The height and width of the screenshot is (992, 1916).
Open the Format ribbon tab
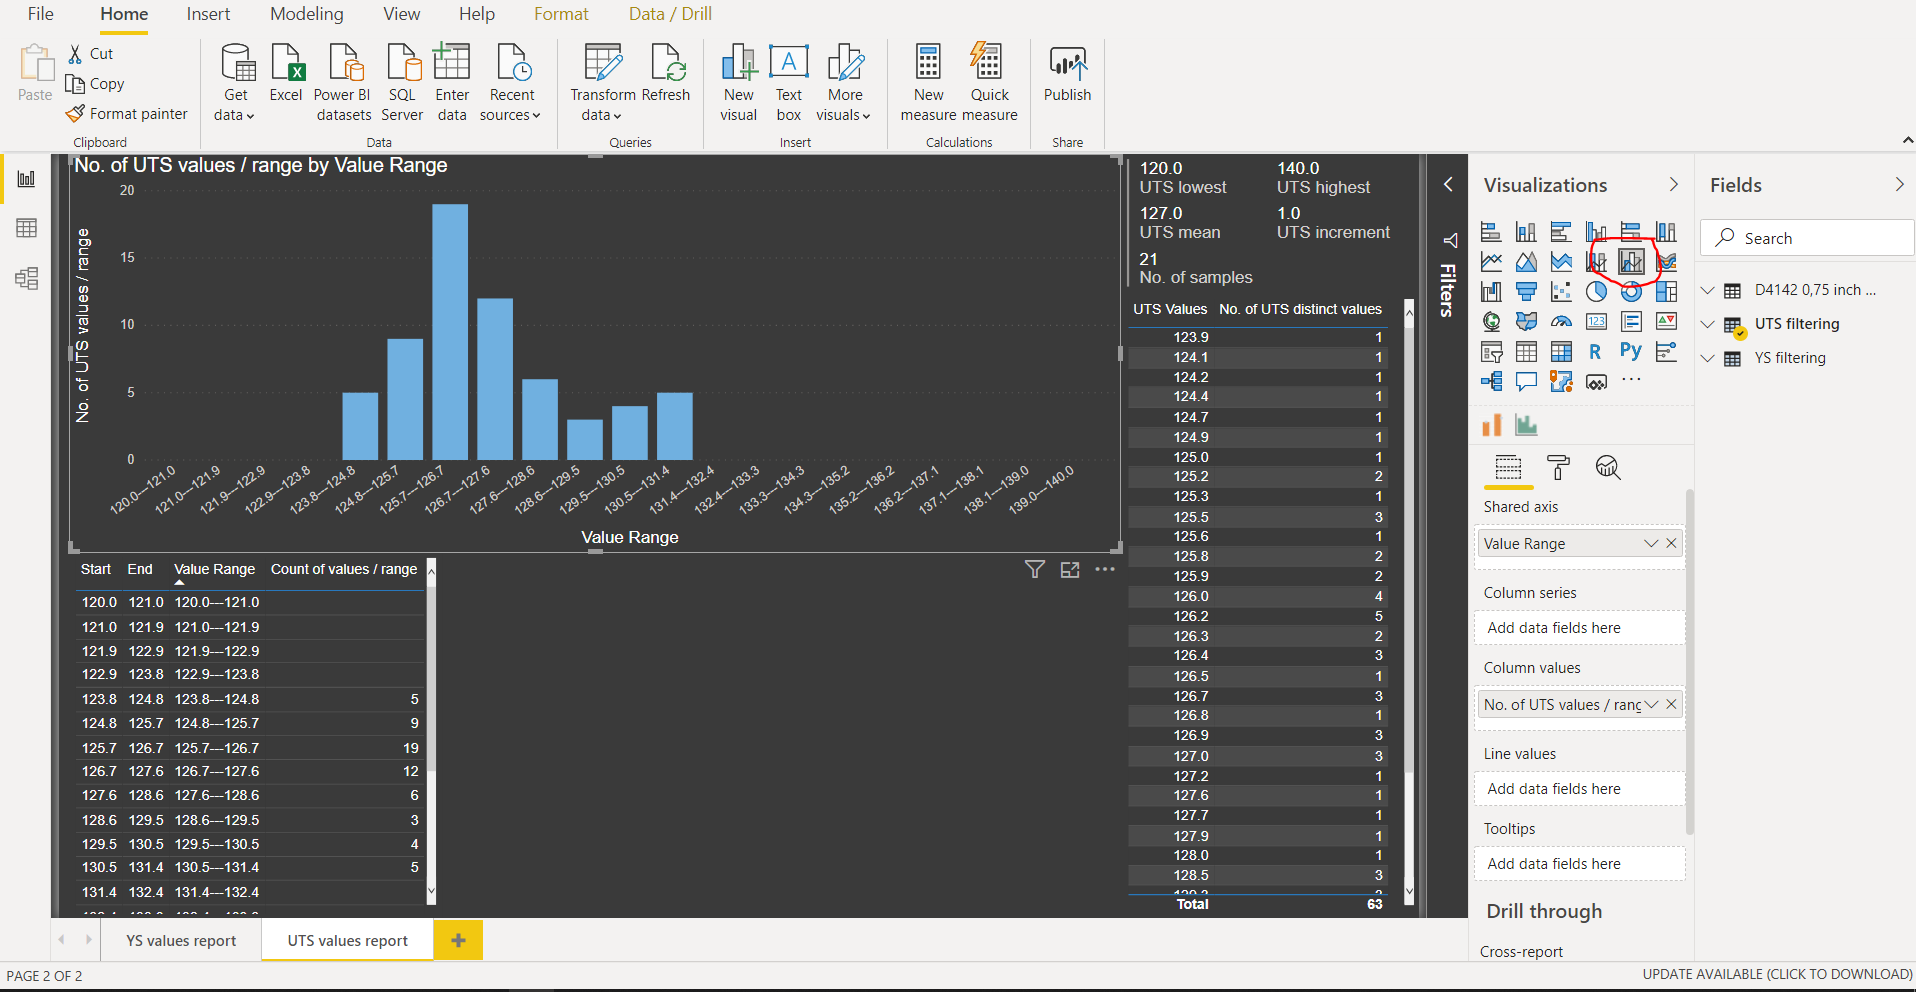point(561,14)
